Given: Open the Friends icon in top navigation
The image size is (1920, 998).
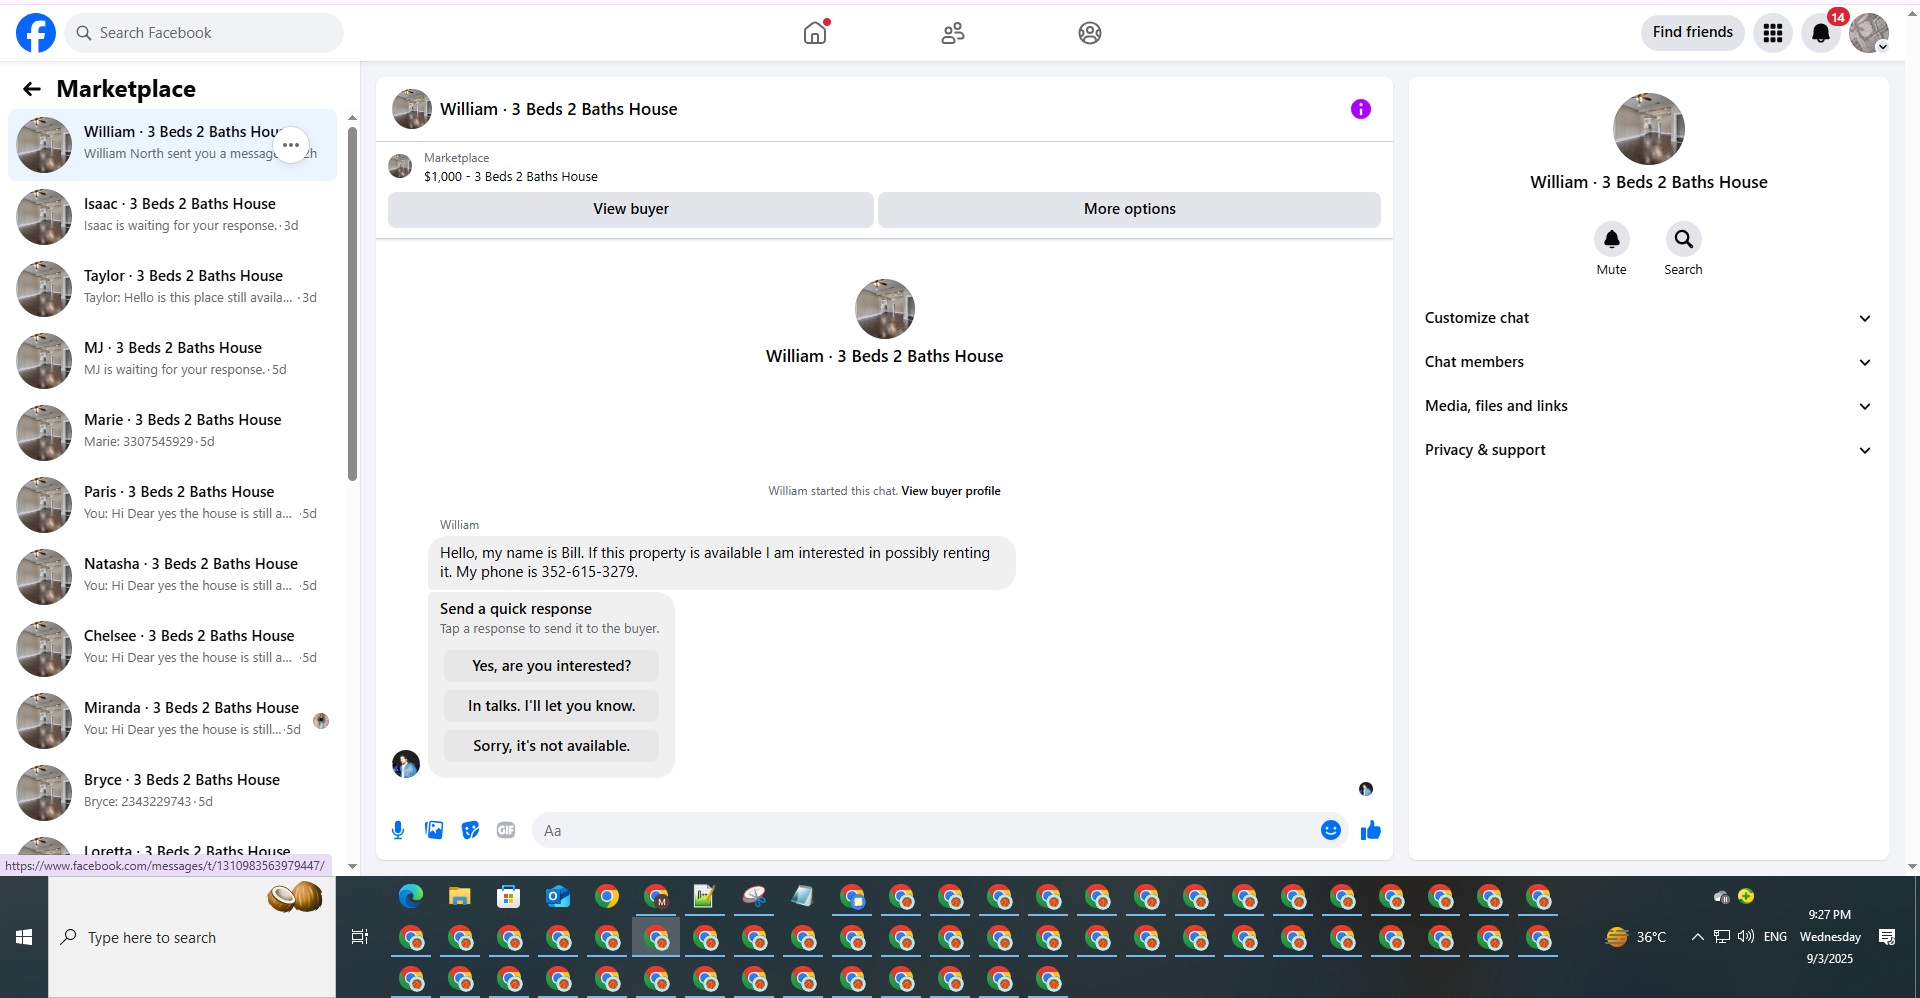Looking at the screenshot, I should click(953, 33).
